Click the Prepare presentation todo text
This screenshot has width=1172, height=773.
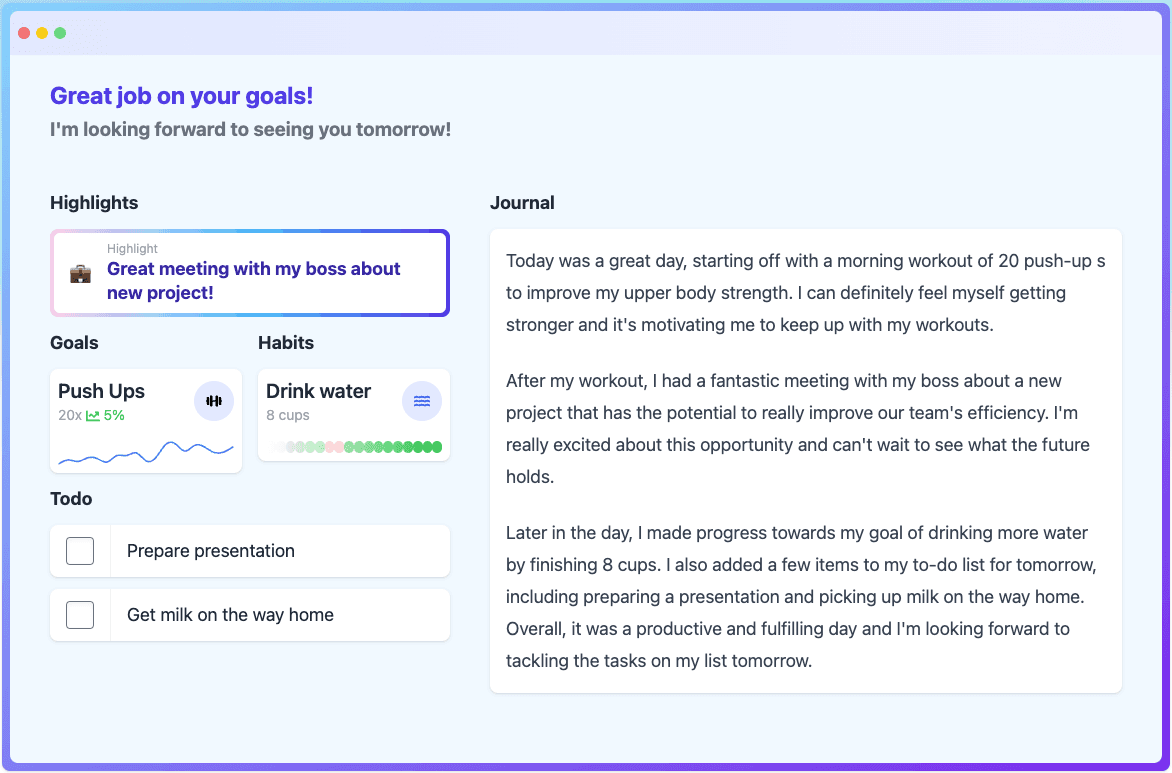click(211, 551)
